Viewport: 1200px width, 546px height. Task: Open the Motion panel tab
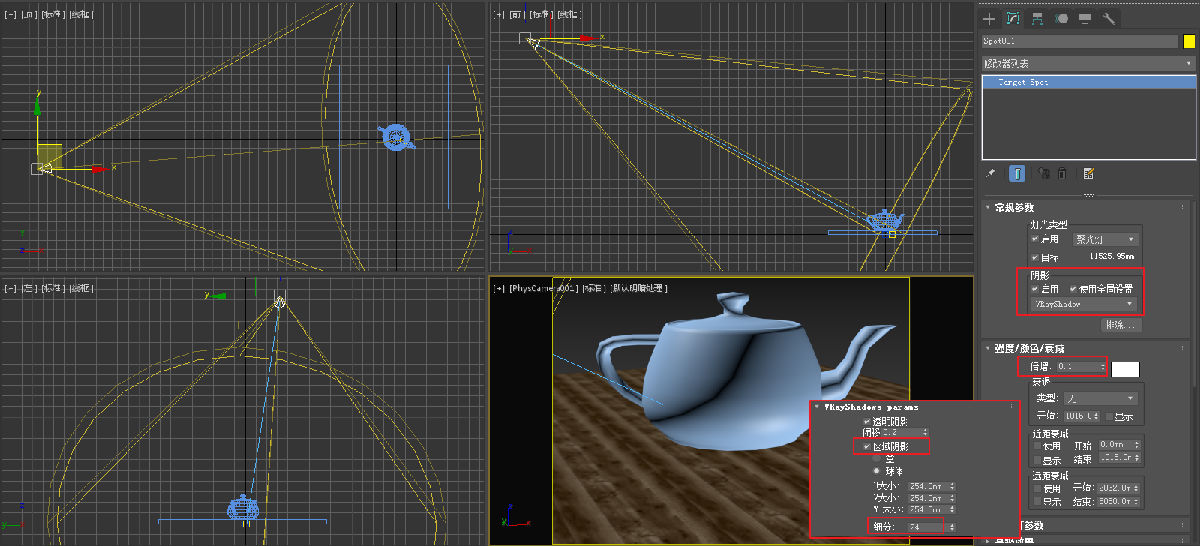click(x=1062, y=18)
